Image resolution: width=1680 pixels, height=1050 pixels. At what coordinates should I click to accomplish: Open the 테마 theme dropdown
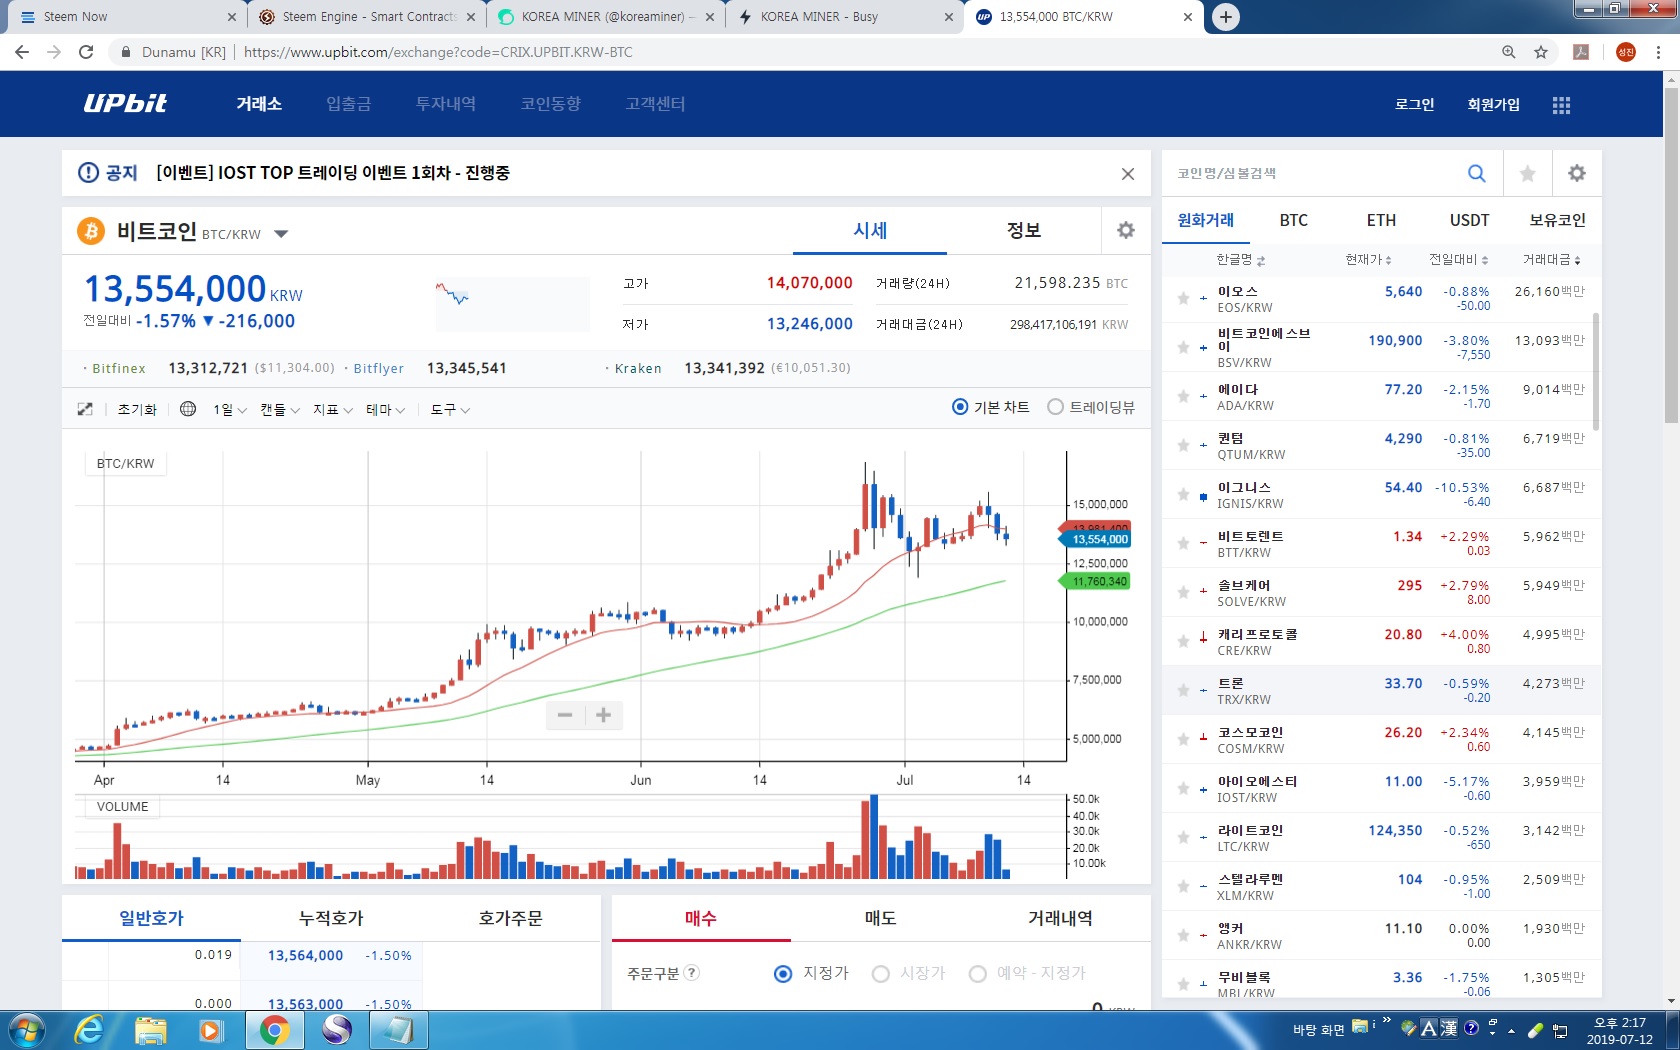386,409
